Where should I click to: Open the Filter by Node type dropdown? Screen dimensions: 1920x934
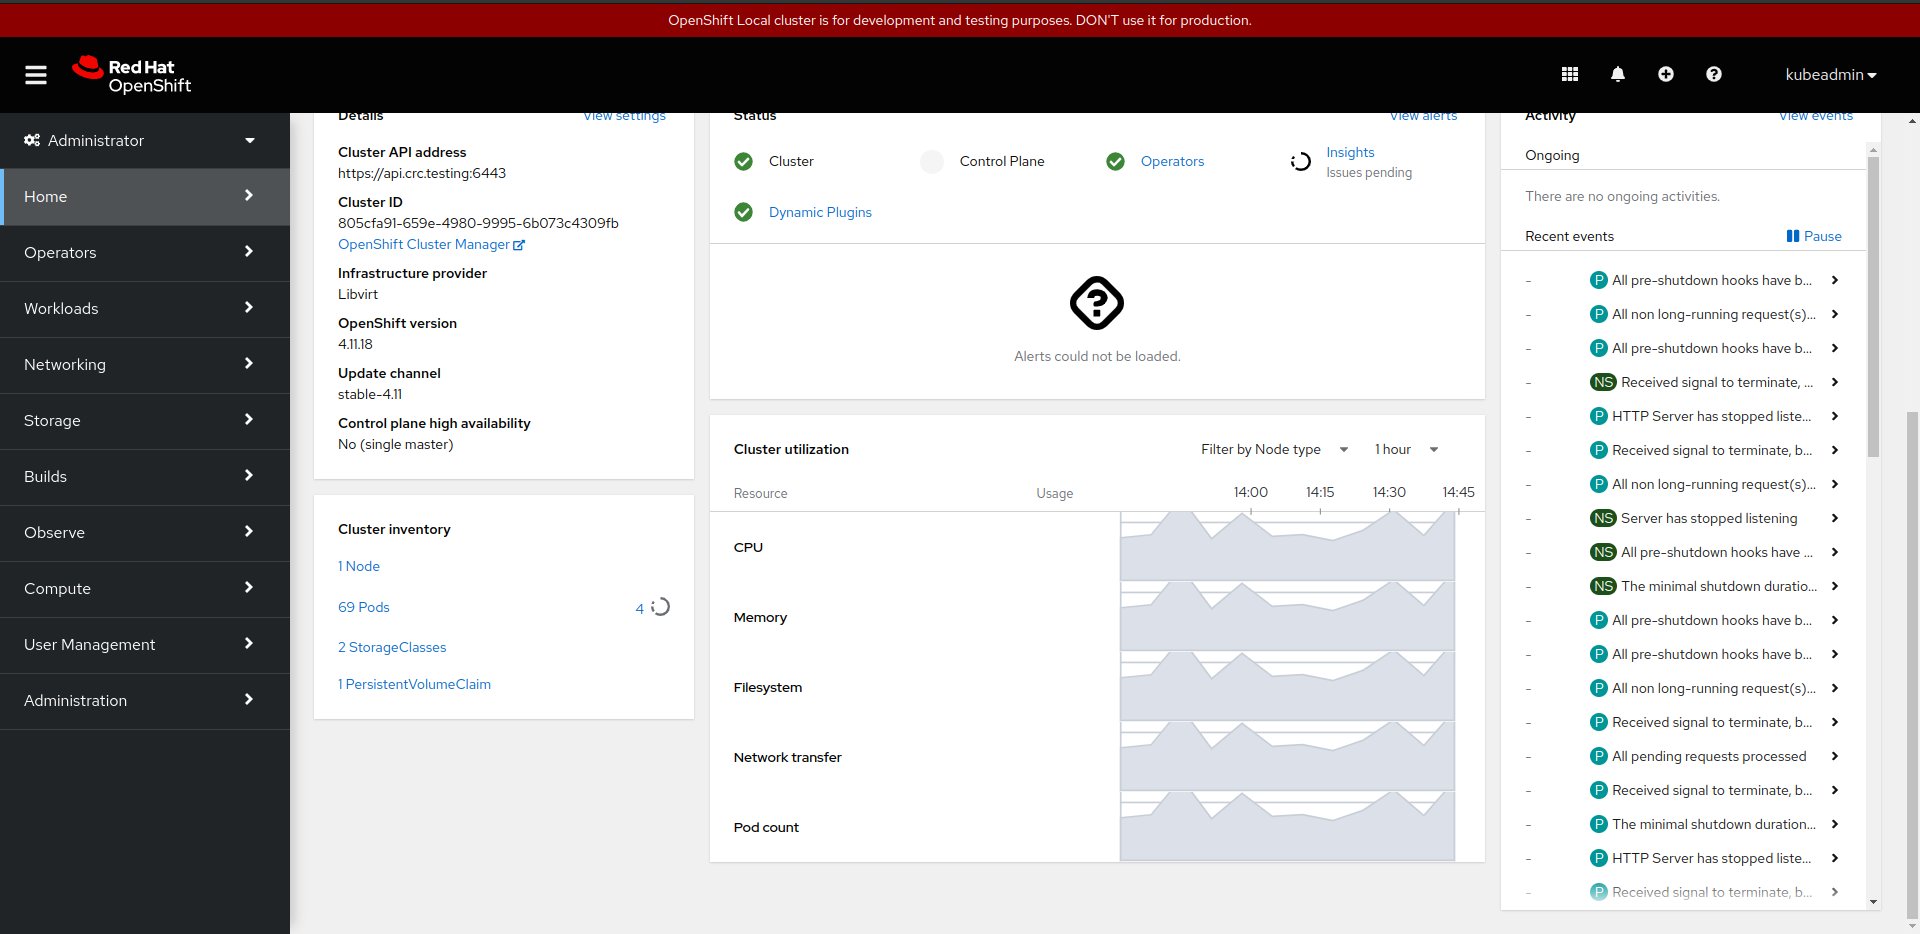pyautogui.click(x=1274, y=449)
